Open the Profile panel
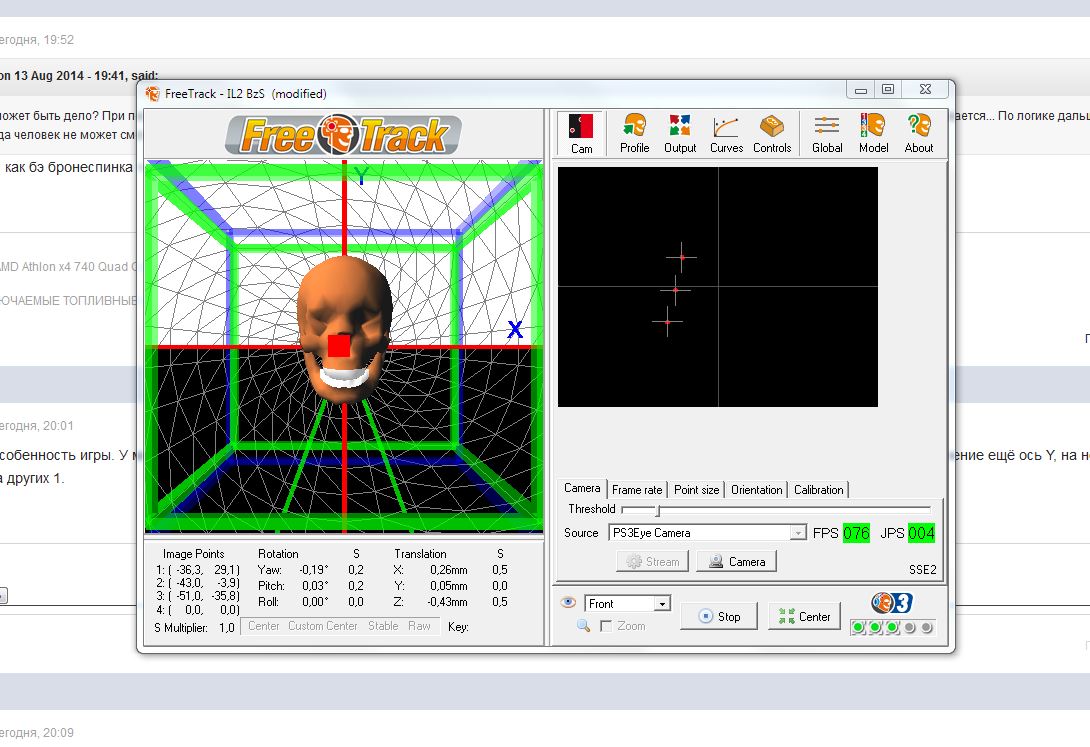The image size is (1090, 747). (634, 133)
